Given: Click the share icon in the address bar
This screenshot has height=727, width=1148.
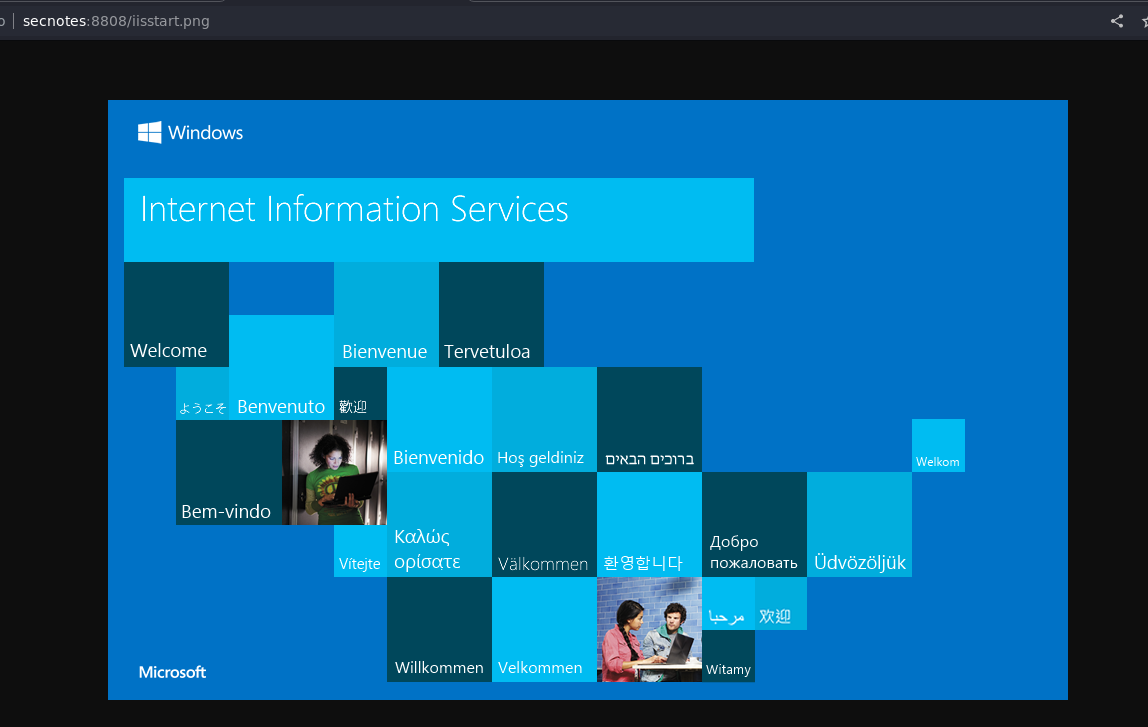Looking at the screenshot, I should [1117, 21].
